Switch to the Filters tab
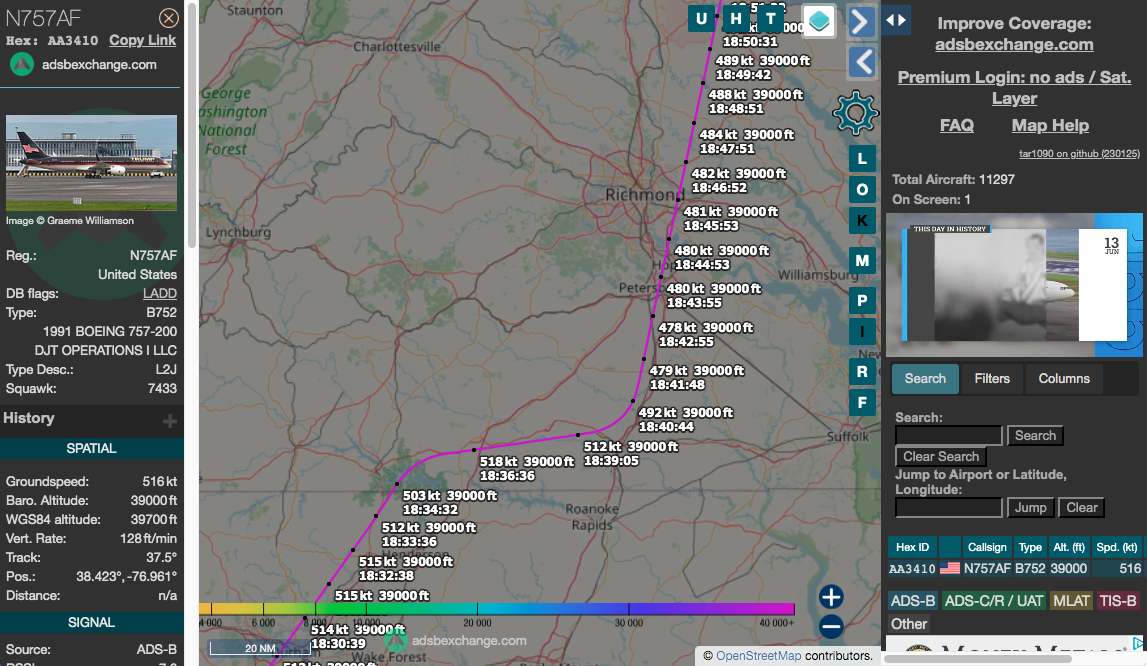This screenshot has height=666, width=1147. (992, 379)
